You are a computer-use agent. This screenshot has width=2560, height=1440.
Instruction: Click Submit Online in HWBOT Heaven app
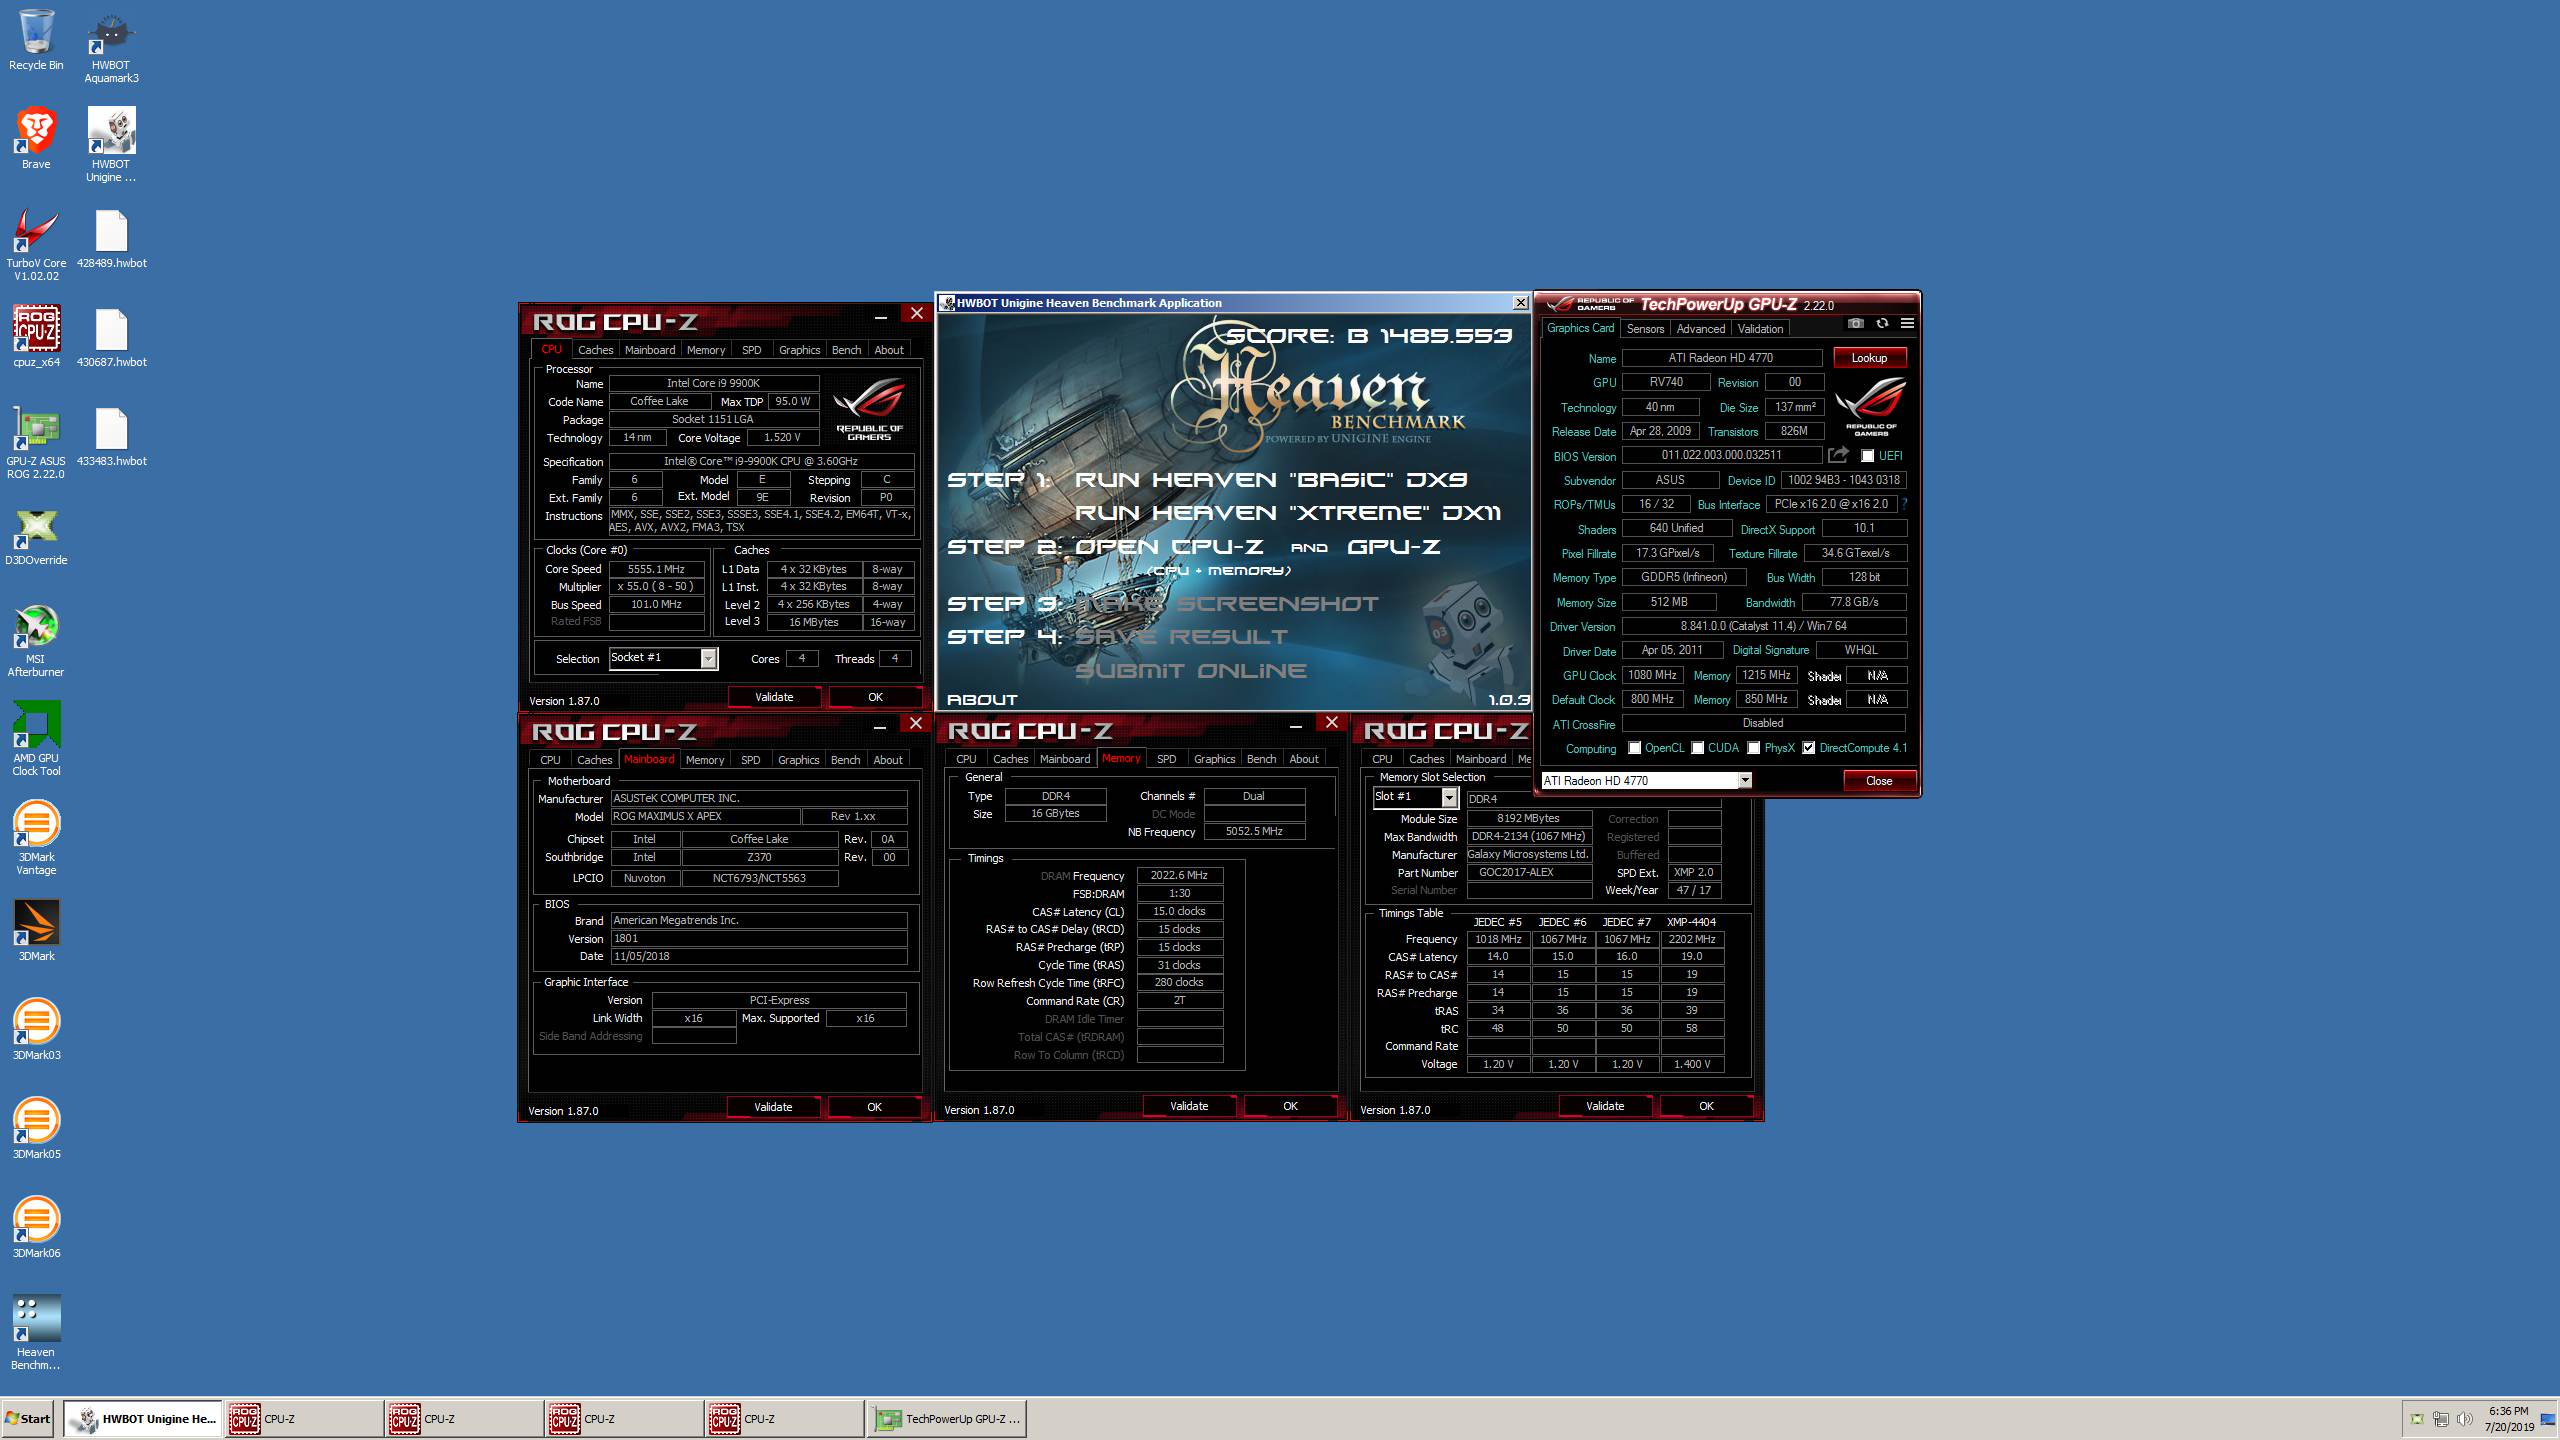pos(1190,671)
